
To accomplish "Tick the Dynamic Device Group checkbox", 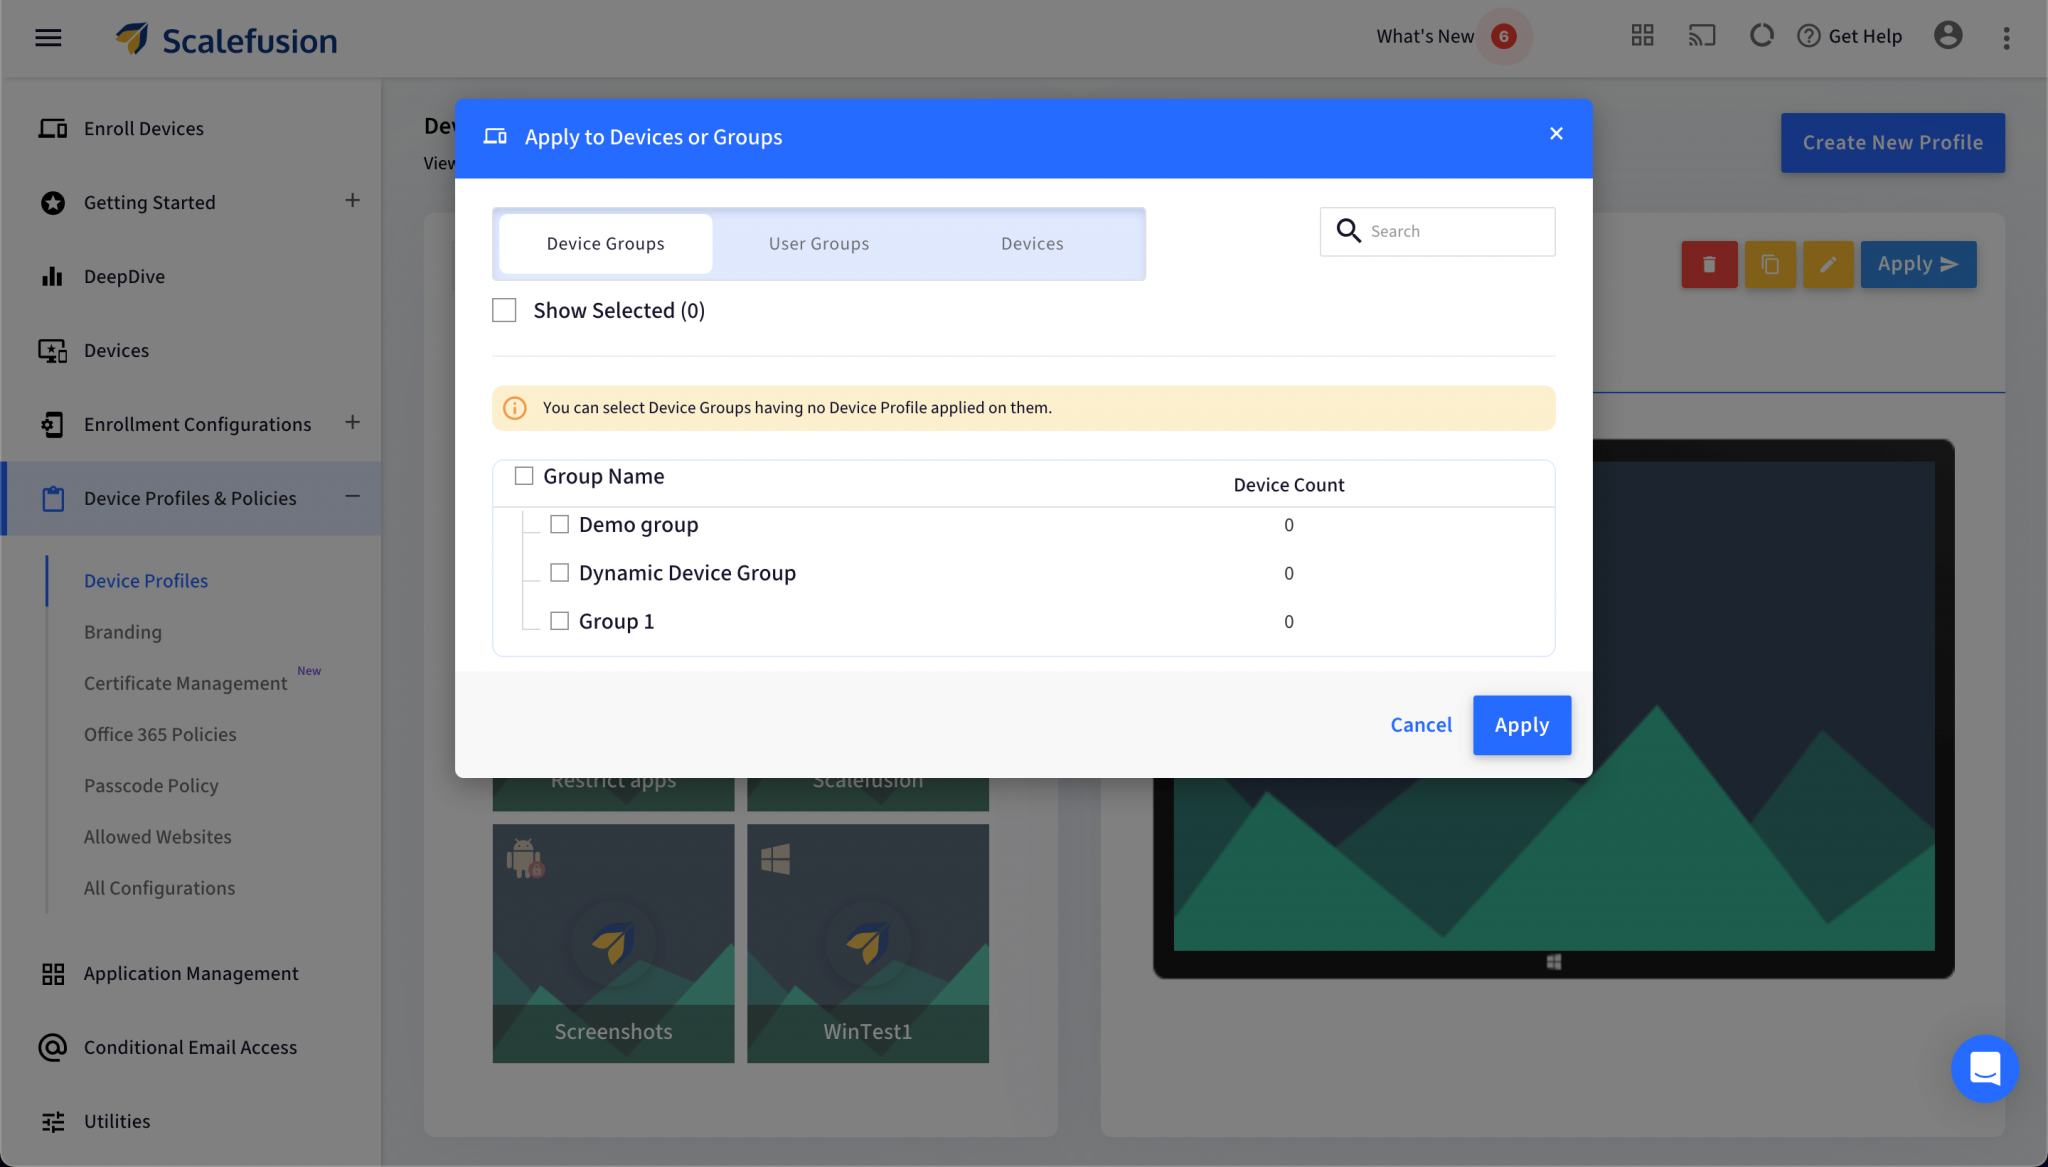I will pyautogui.click(x=560, y=573).
